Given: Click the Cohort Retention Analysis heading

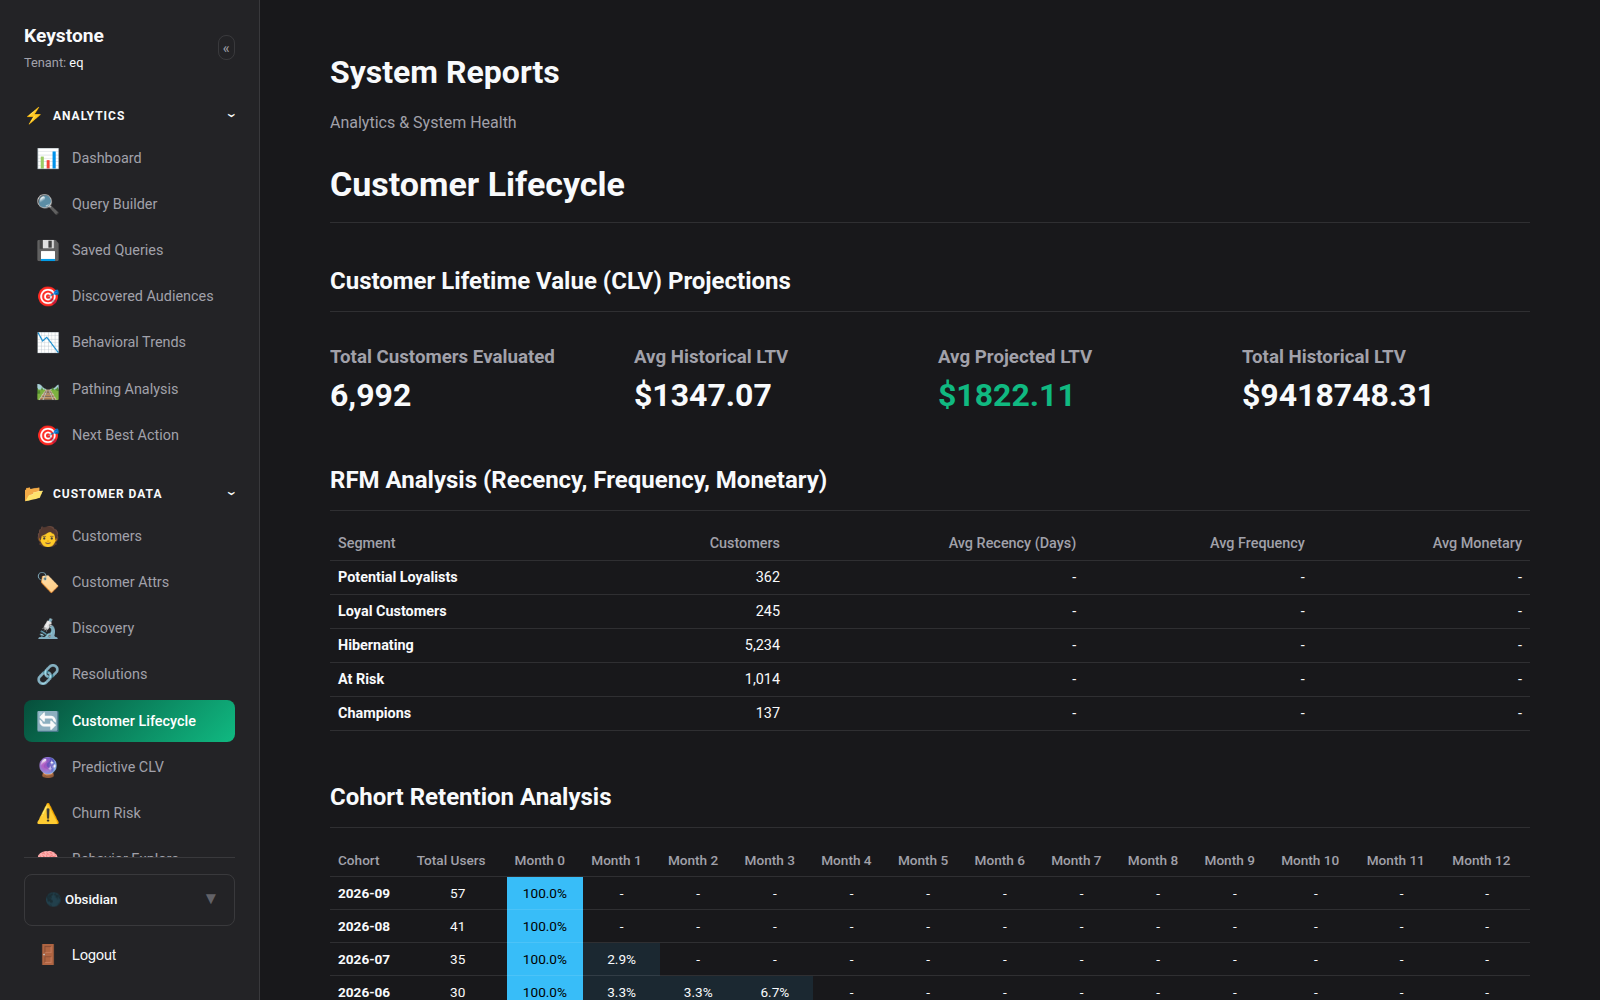Looking at the screenshot, I should coord(471,797).
